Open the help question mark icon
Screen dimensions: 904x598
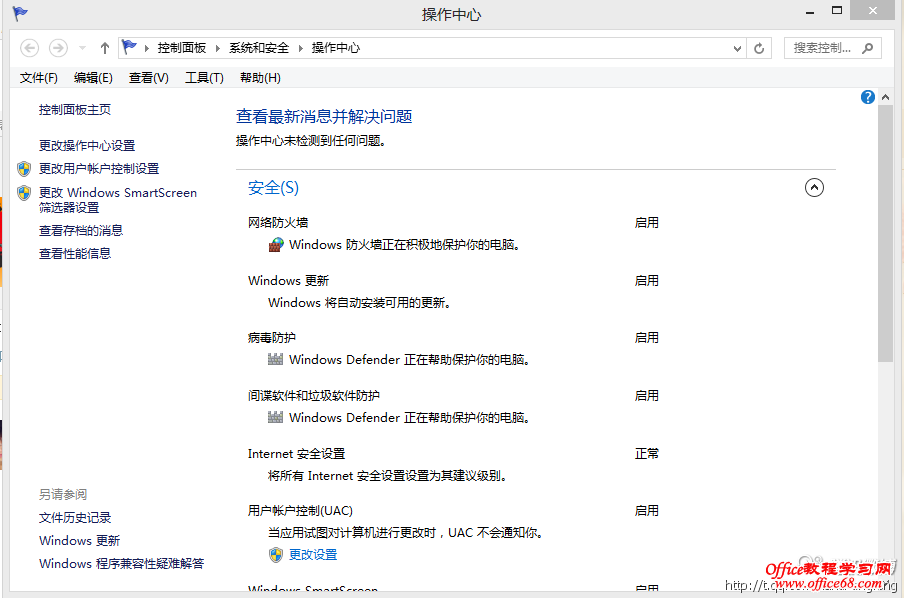pos(867,97)
